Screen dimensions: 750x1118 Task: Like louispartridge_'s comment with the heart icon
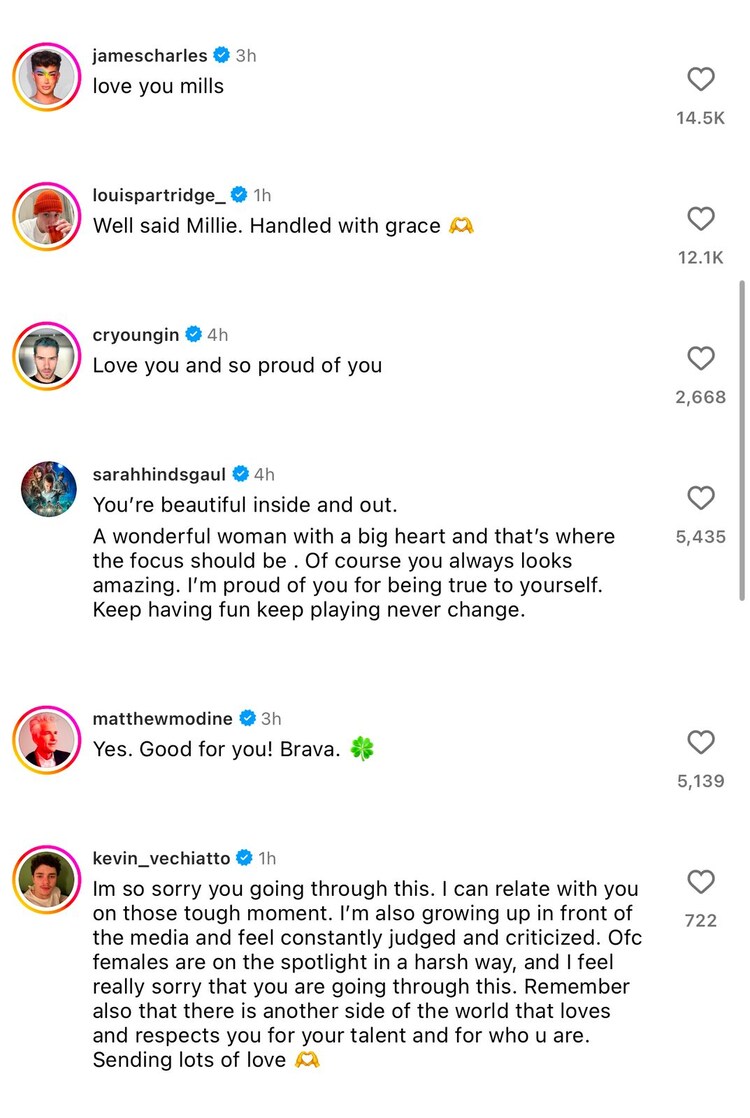[x=701, y=220]
